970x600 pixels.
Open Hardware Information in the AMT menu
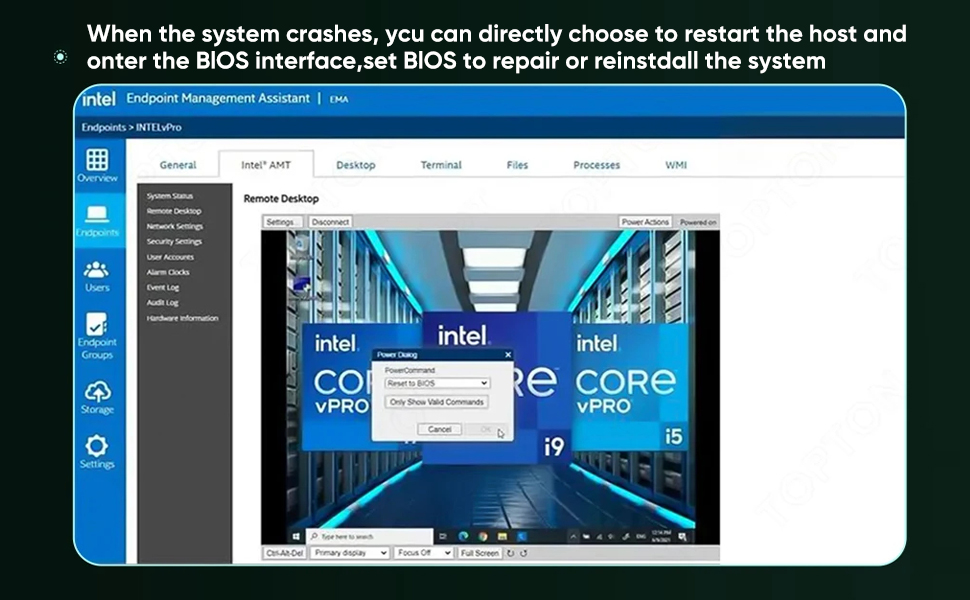click(x=182, y=318)
